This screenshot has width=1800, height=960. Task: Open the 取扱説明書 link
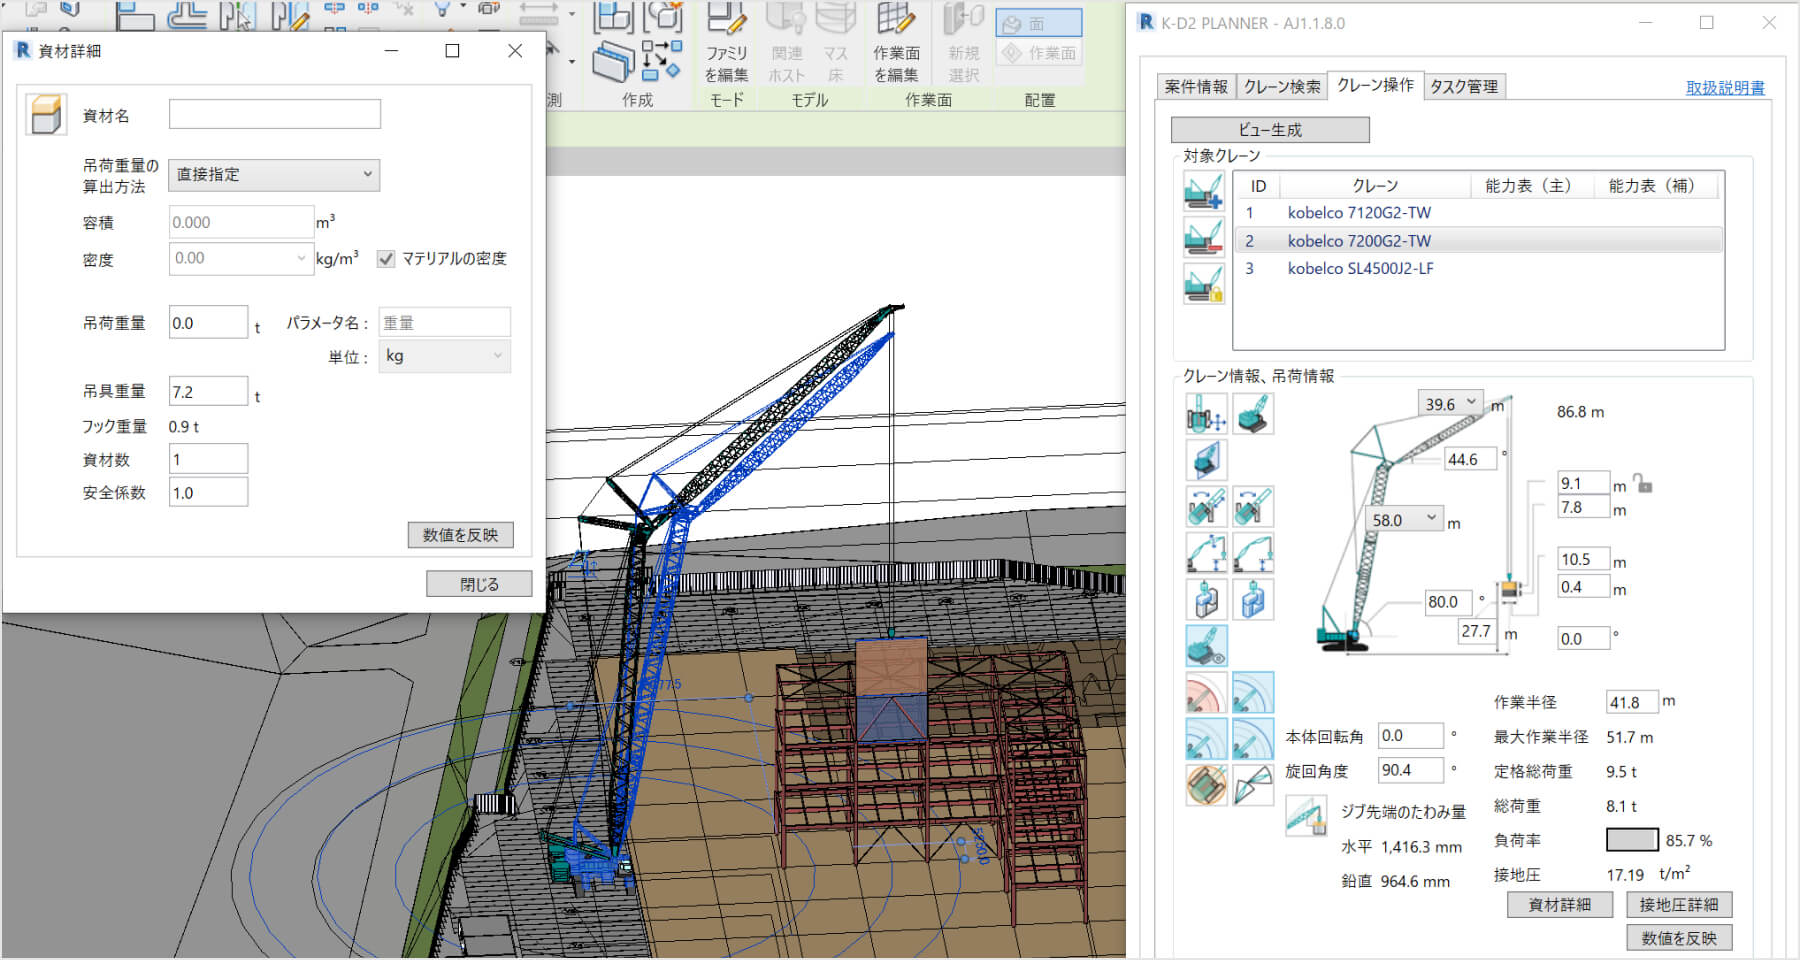(1725, 88)
